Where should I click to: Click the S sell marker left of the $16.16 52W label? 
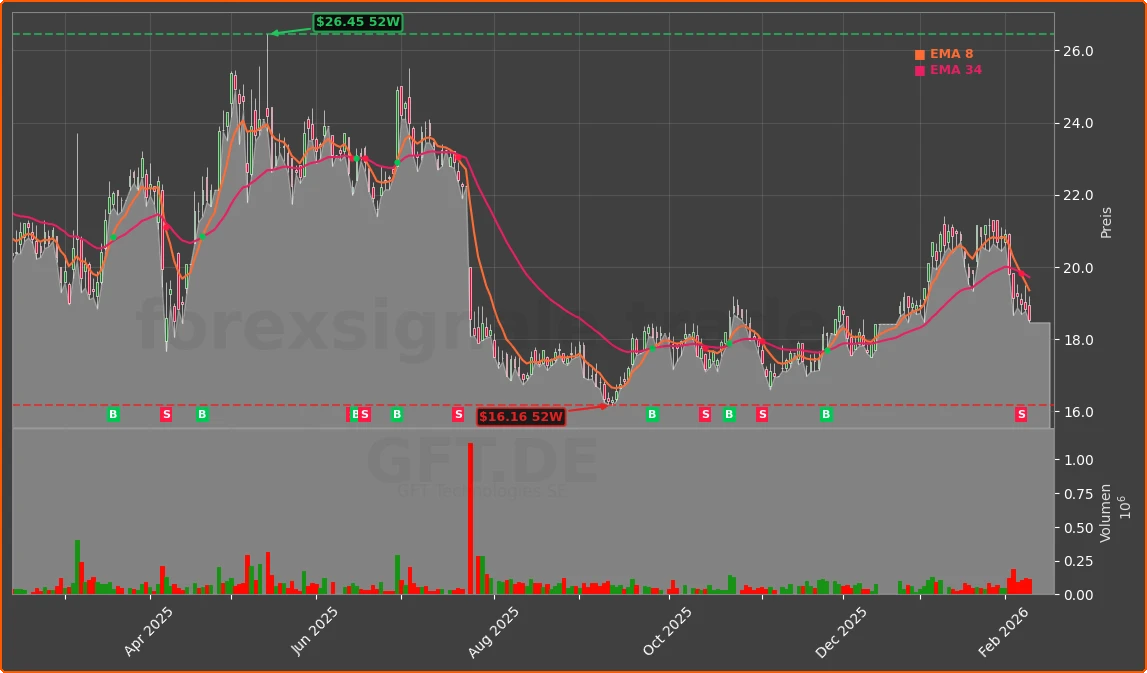(x=459, y=414)
